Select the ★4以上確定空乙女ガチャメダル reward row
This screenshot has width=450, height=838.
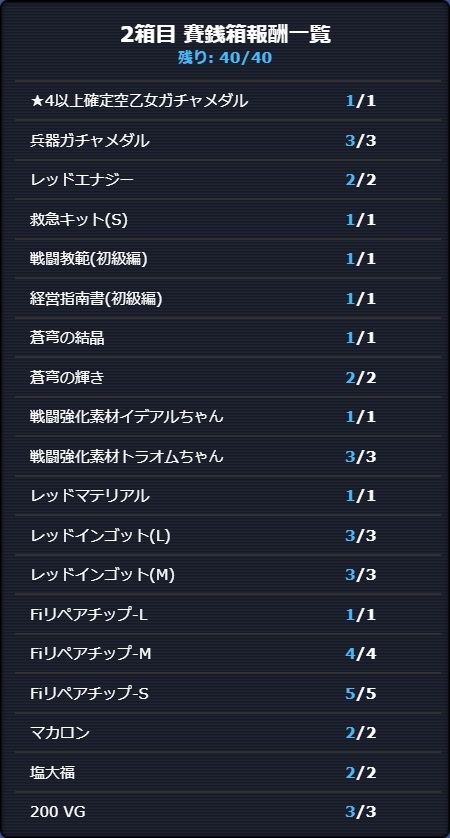click(x=228, y=100)
